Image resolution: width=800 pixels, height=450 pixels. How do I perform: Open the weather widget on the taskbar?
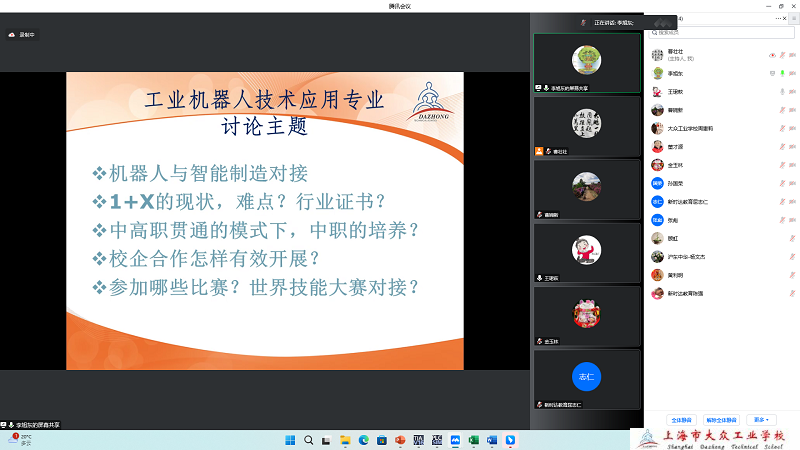click(19, 439)
